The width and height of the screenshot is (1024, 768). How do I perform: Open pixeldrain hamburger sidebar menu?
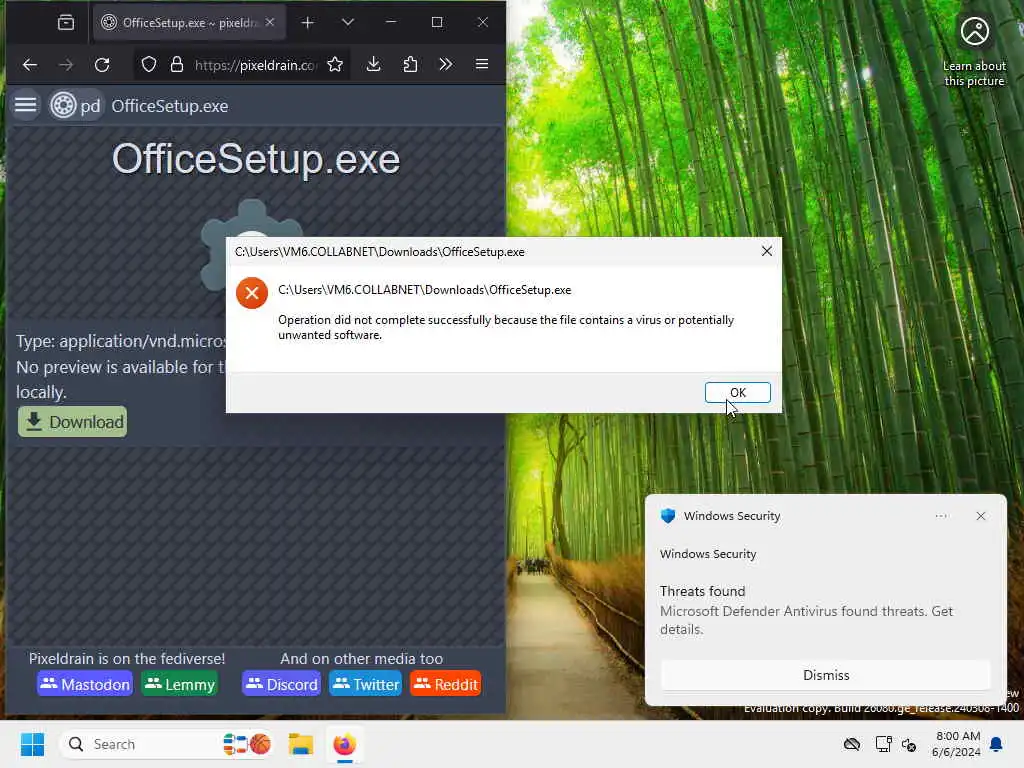click(x=25, y=105)
